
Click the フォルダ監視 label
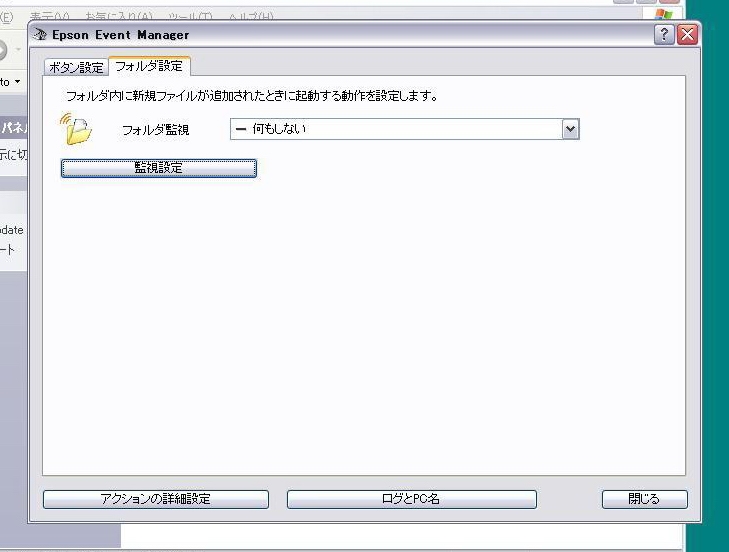tap(155, 130)
